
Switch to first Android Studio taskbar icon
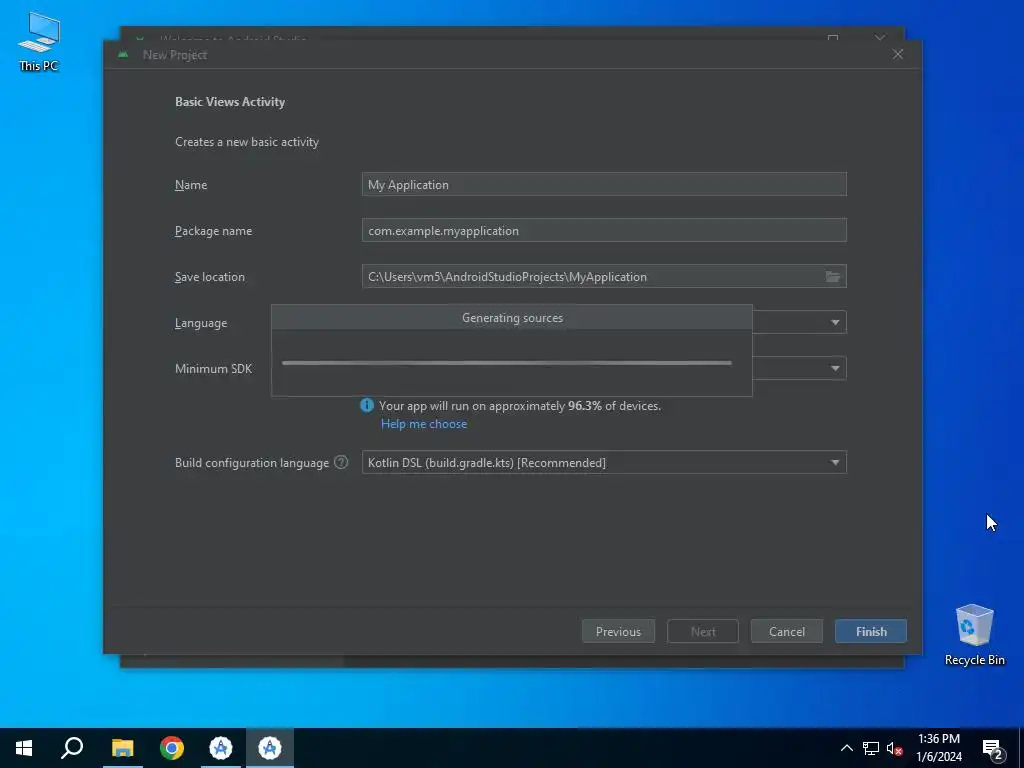tap(221, 748)
